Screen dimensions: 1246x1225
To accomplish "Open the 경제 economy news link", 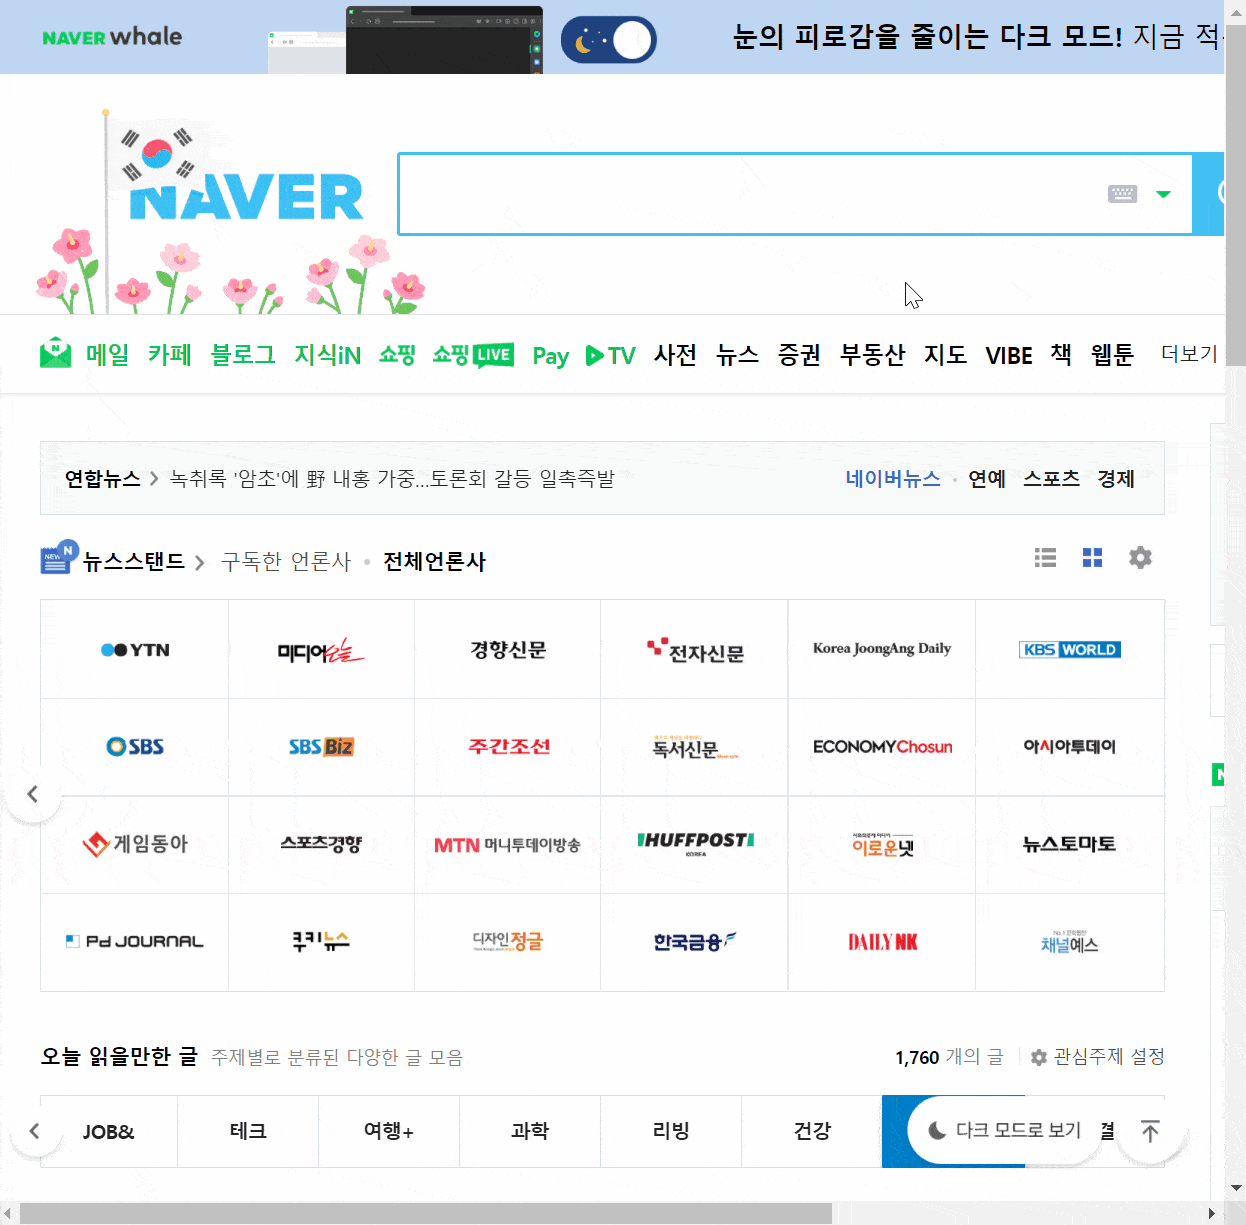I will click(1115, 478).
